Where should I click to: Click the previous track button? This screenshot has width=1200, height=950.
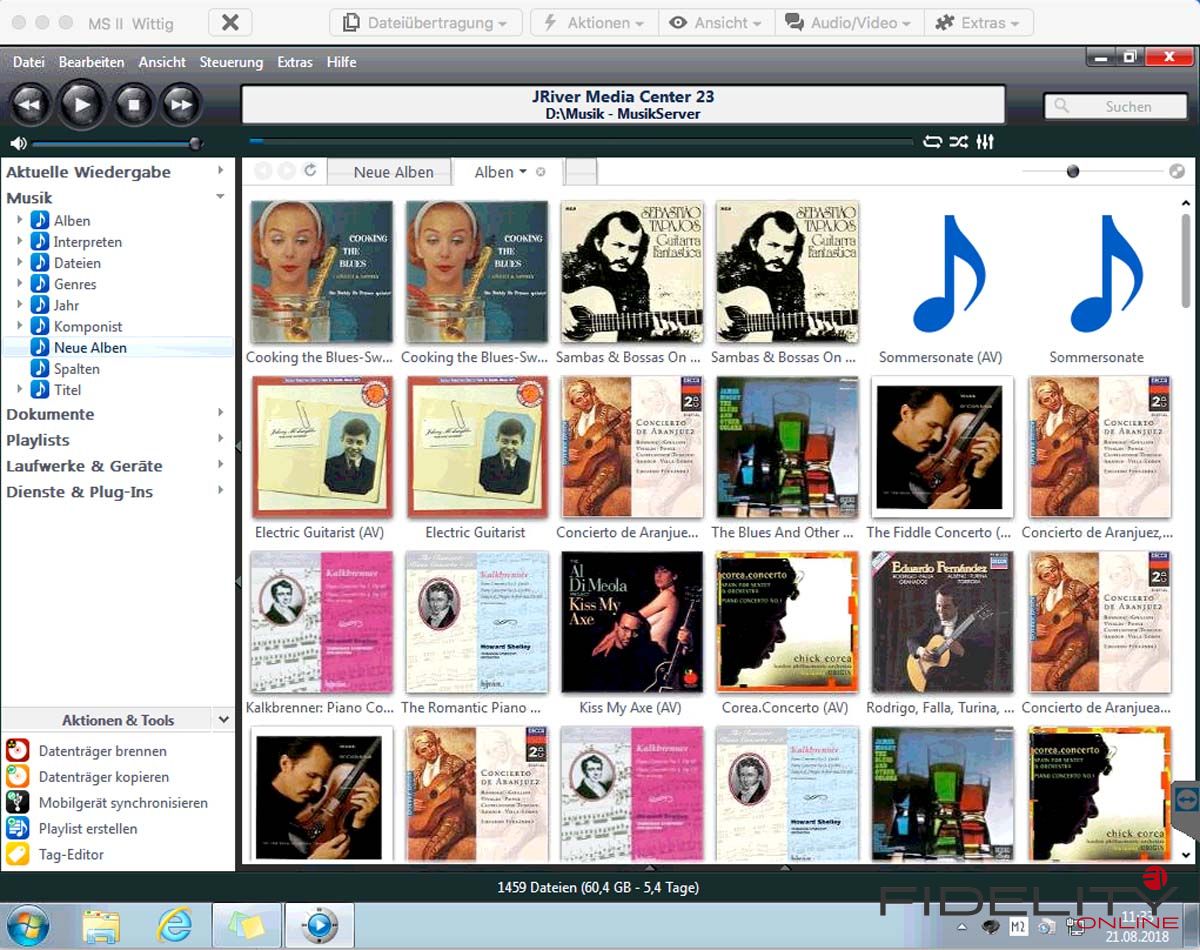click(x=30, y=104)
